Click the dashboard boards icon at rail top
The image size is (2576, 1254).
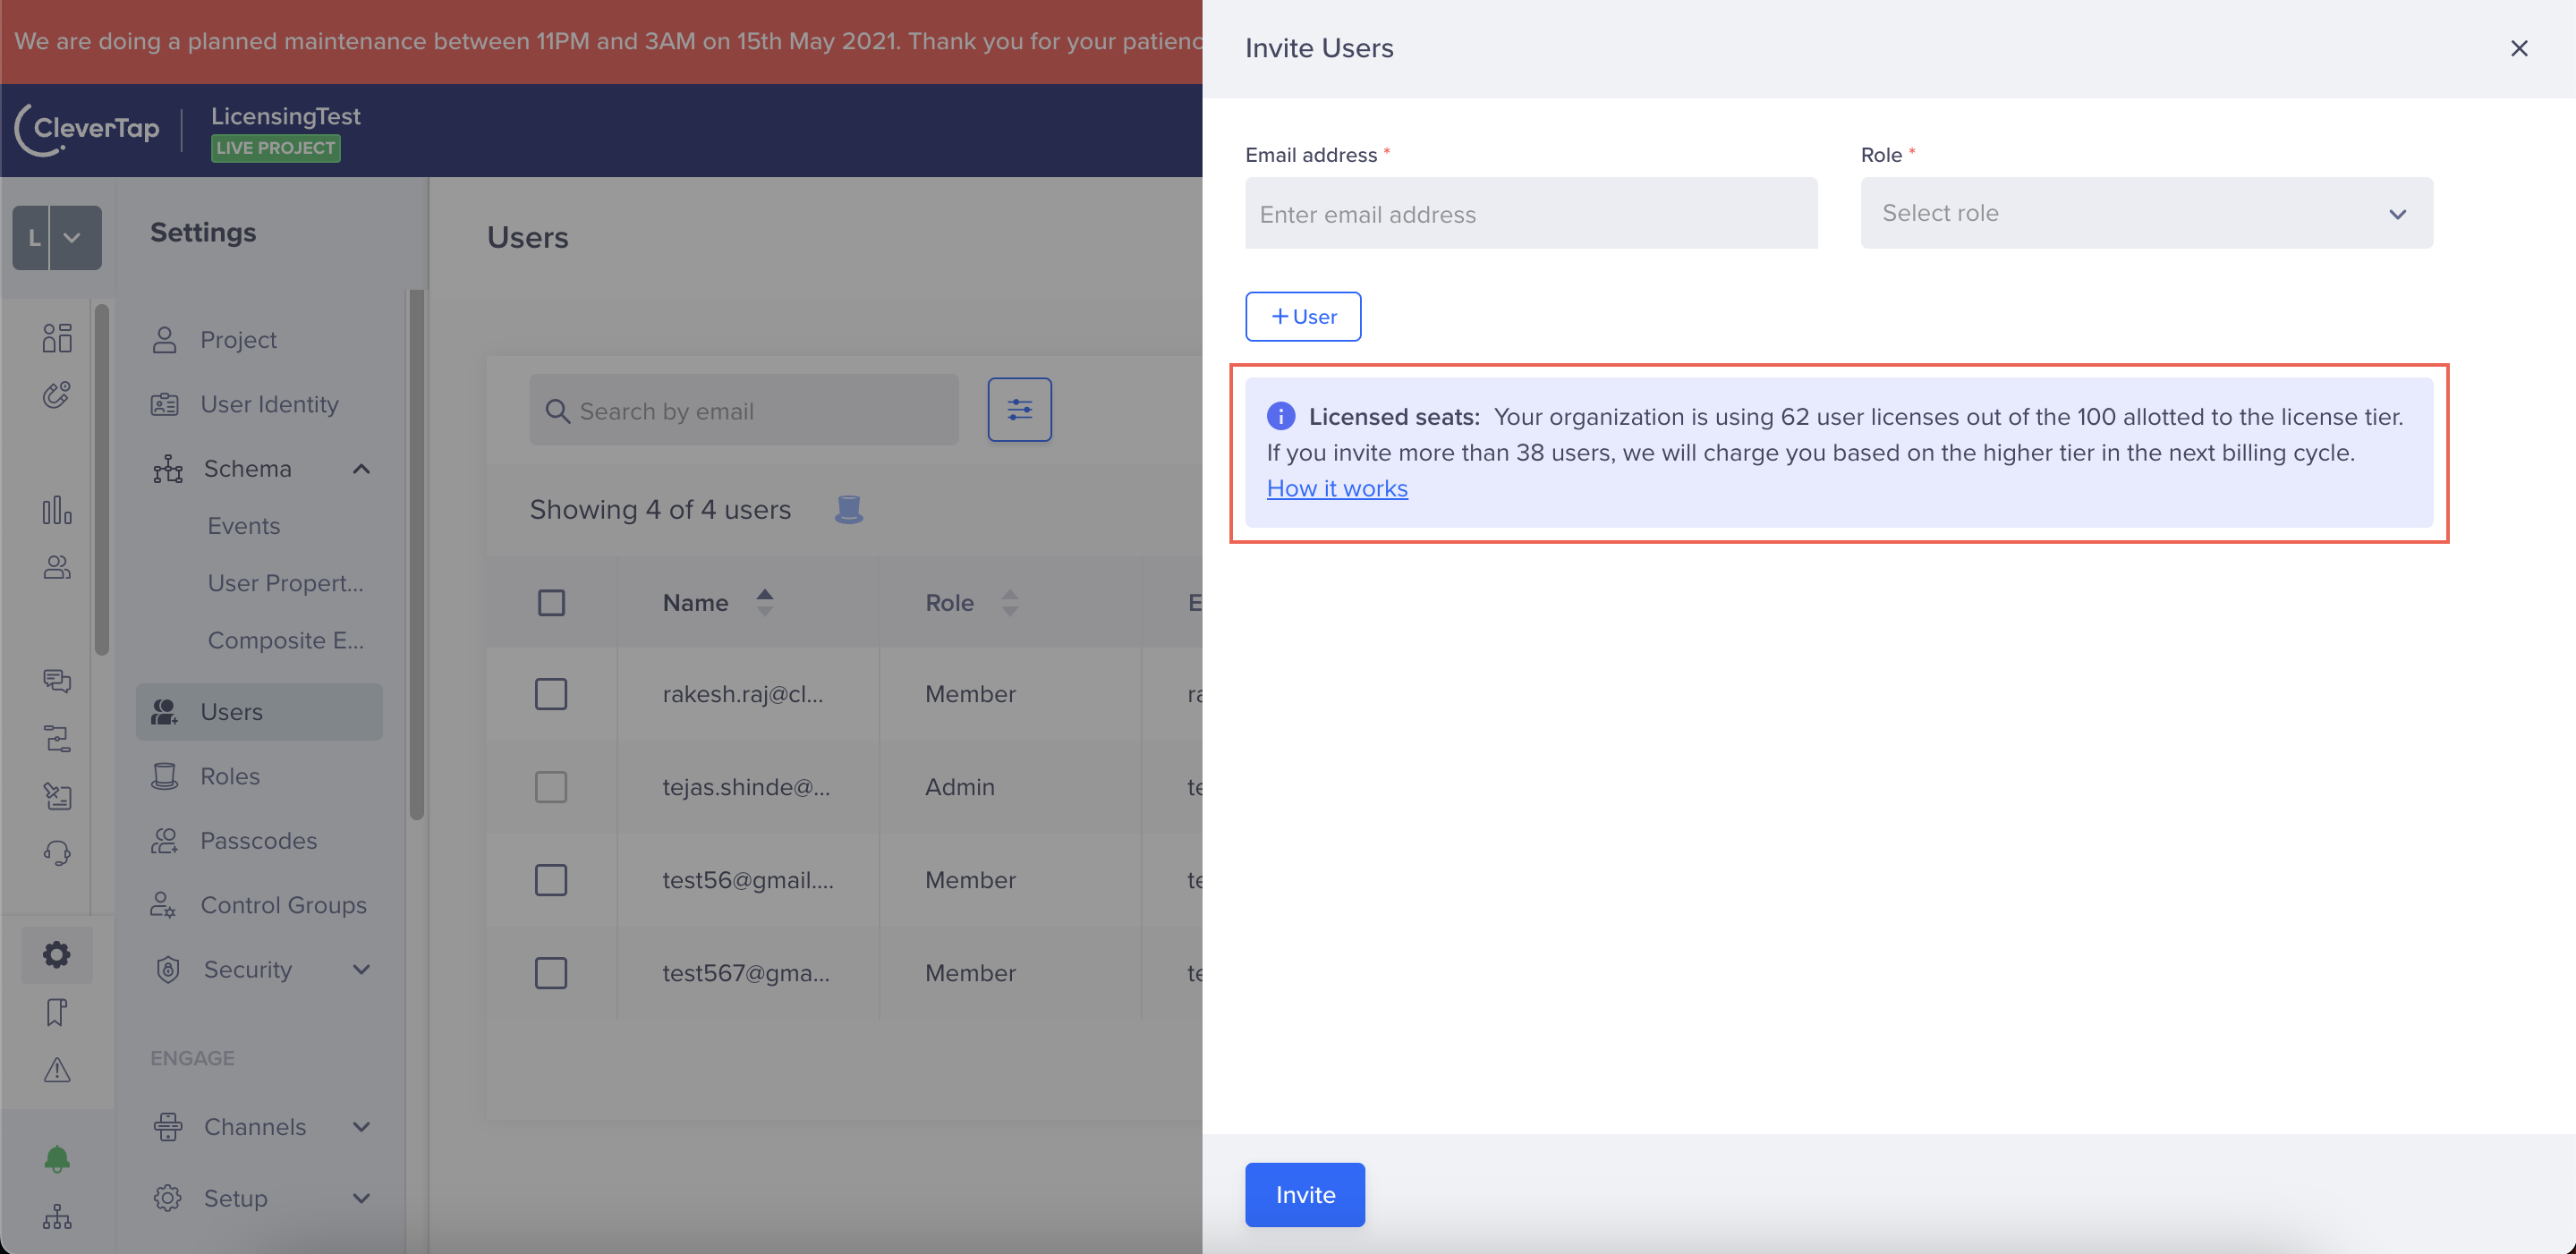pyautogui.click(x=57, y=338)
